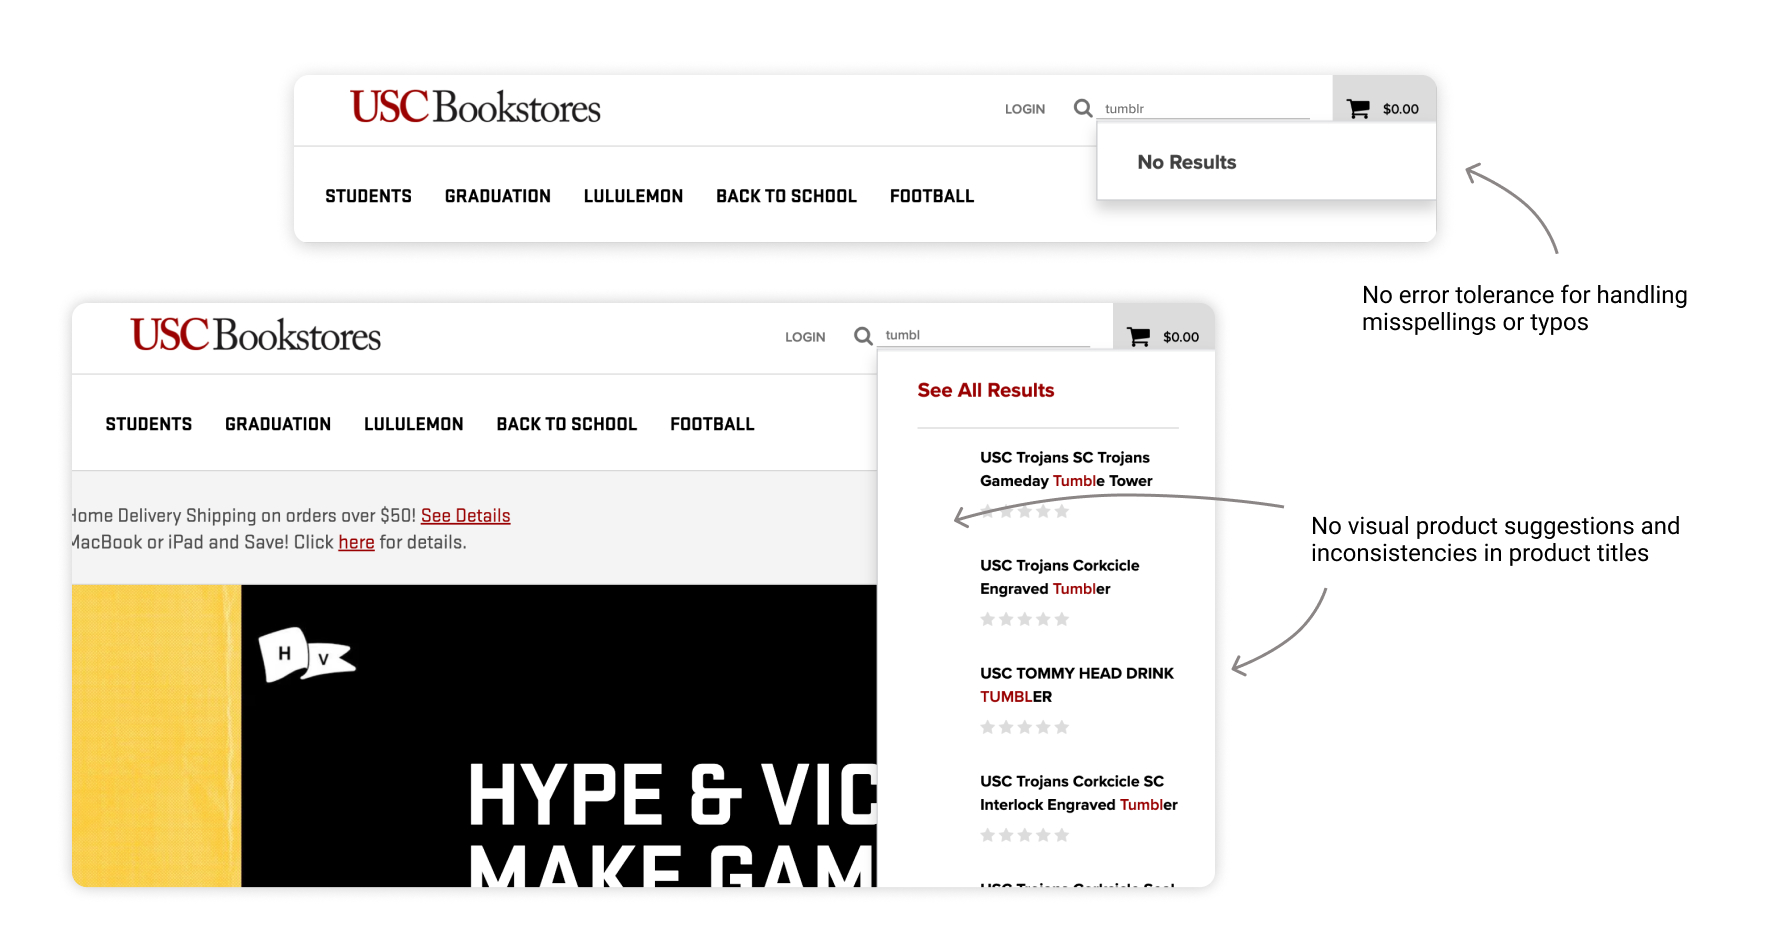Viewport: 1770px width, 945px height.
Task: Click the magnifier icon beside the "tumbl" search
Action: pos(862,336)
